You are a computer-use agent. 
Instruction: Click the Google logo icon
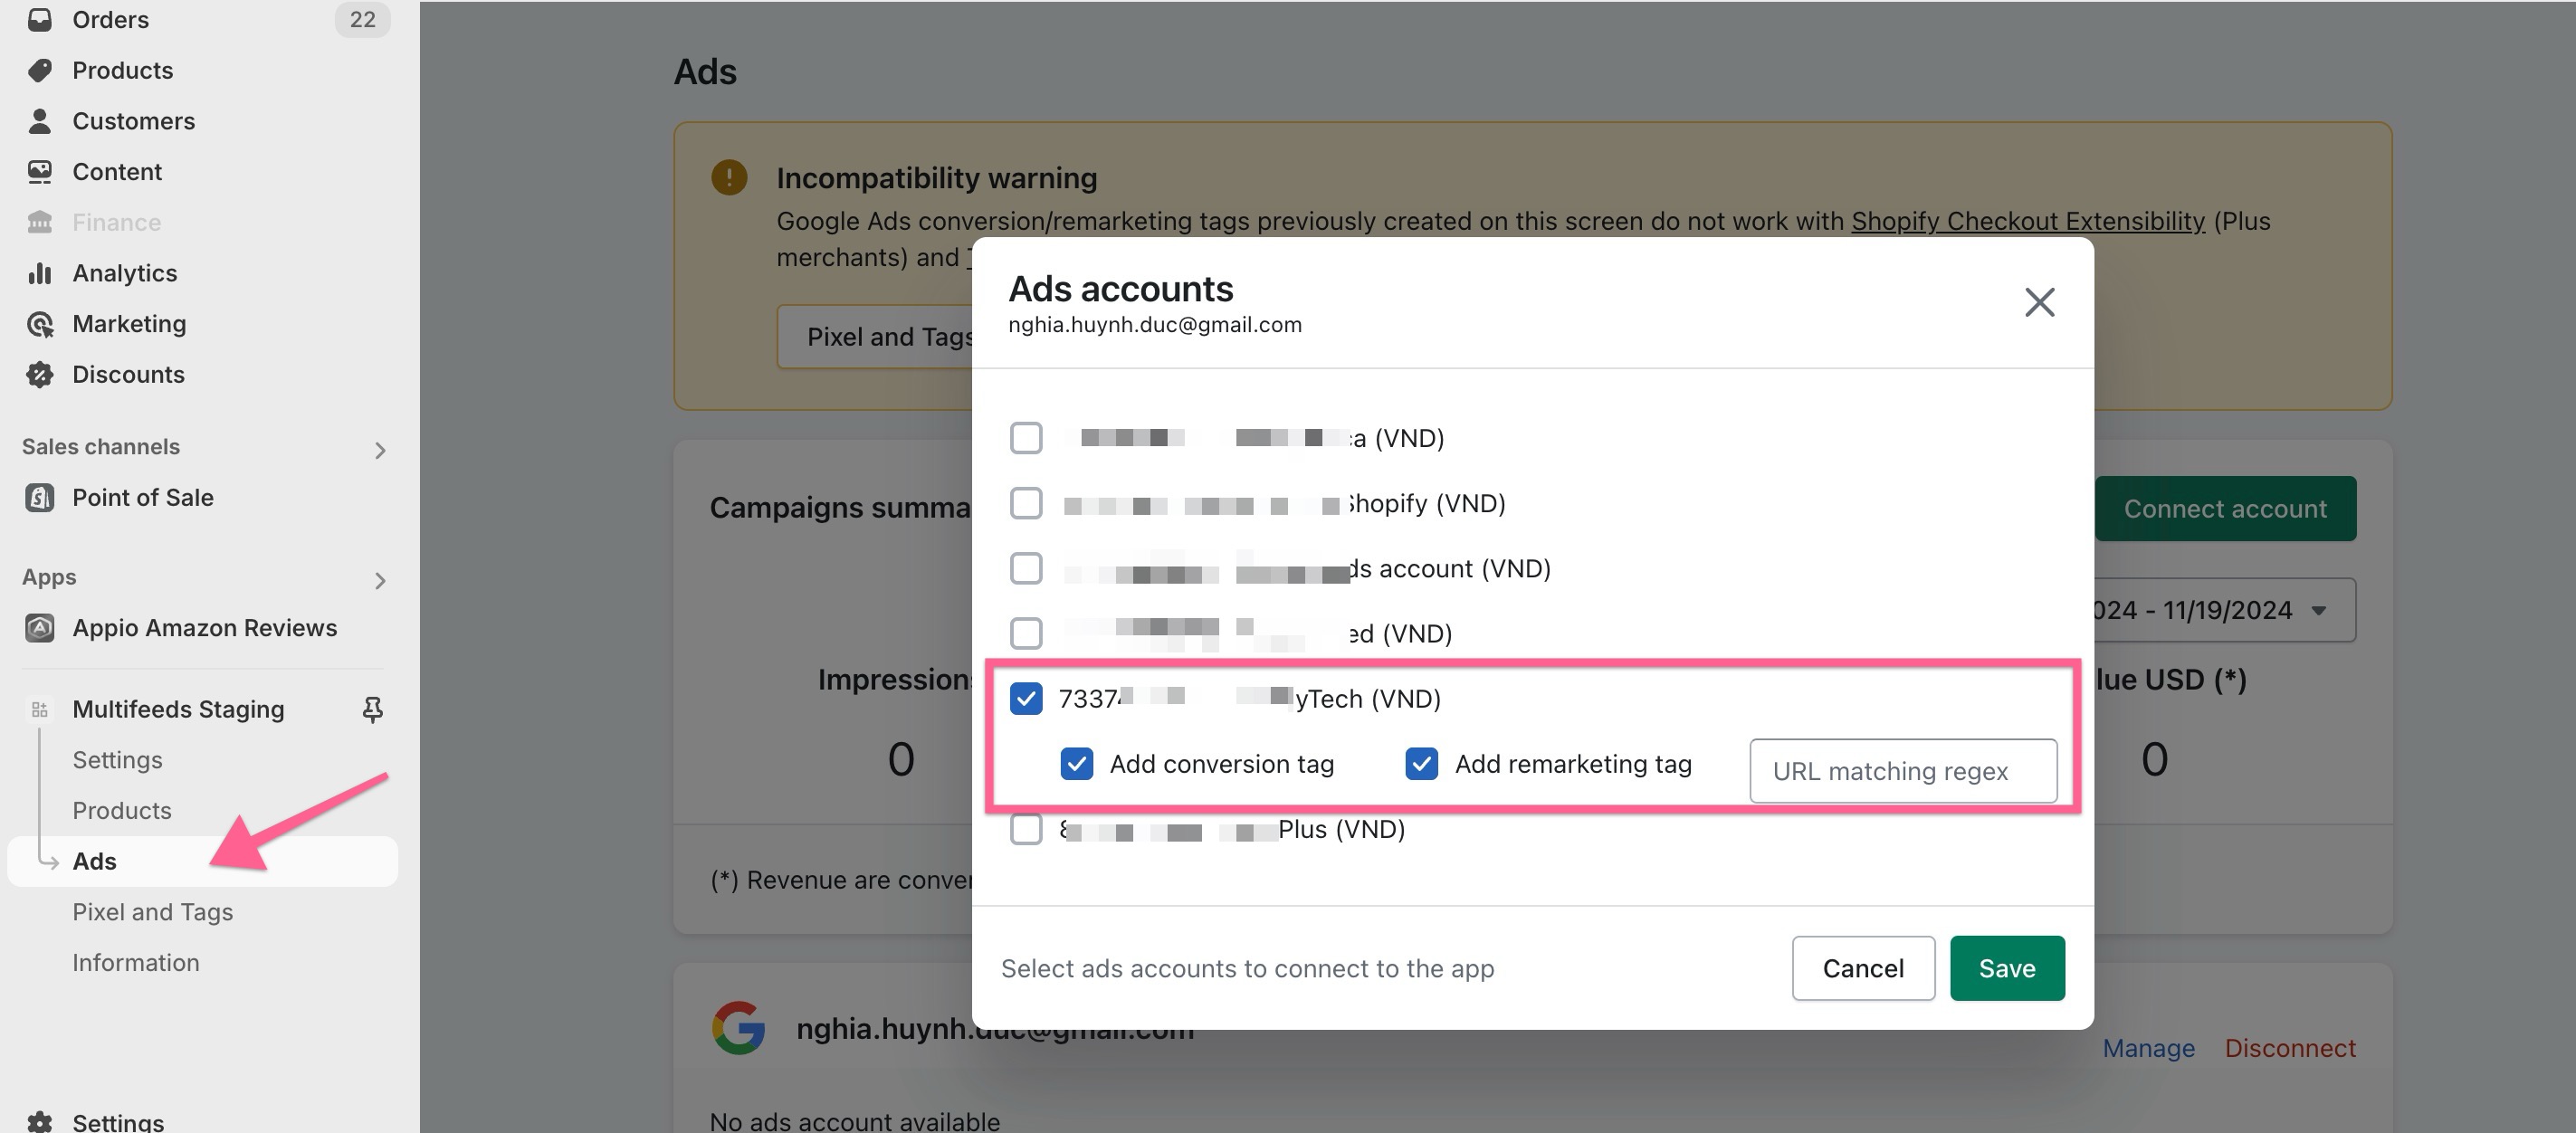[738, 1027]
